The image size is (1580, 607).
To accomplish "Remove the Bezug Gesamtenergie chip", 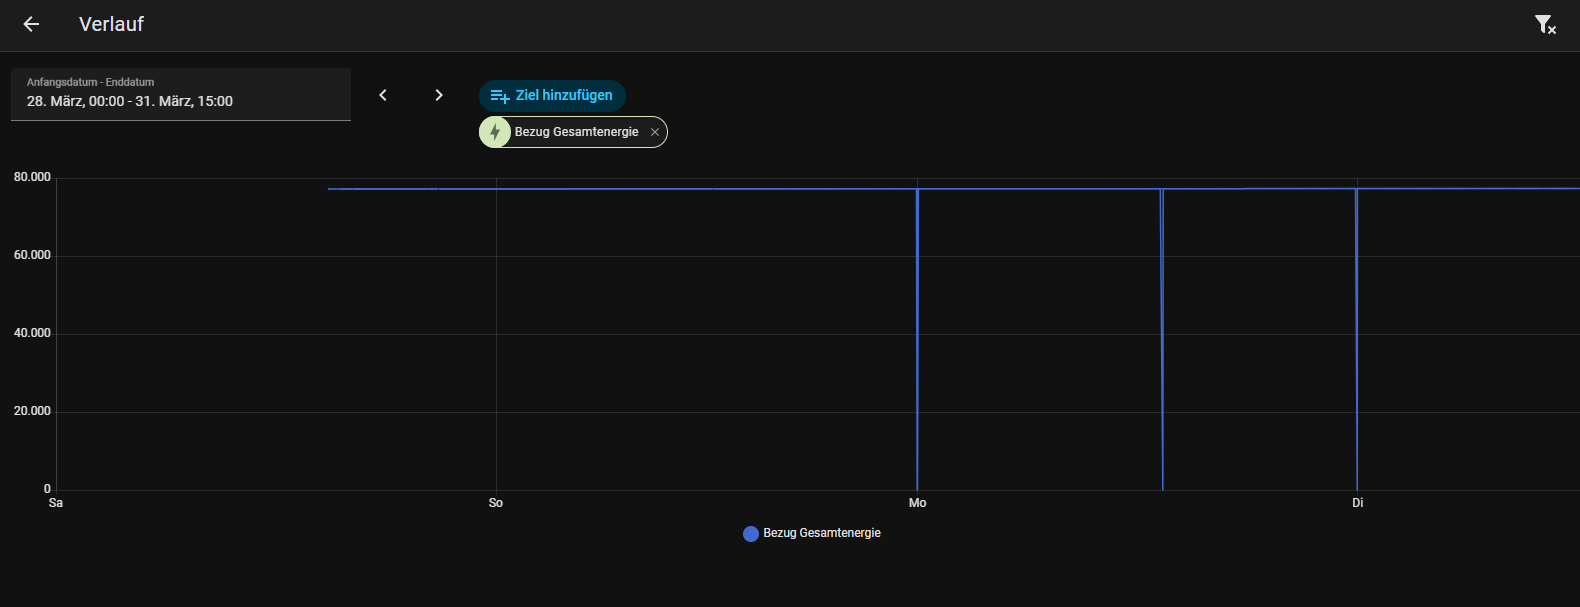I will (x=655, y=132).
